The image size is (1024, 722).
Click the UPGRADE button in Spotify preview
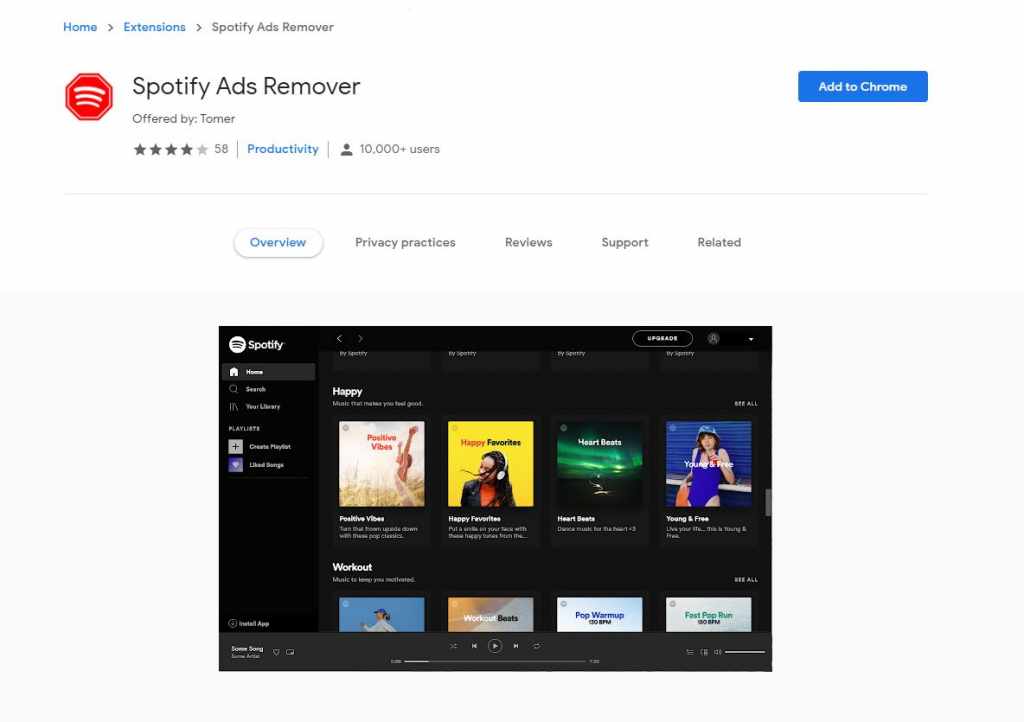pyautogui.click(x=662, y=338)
